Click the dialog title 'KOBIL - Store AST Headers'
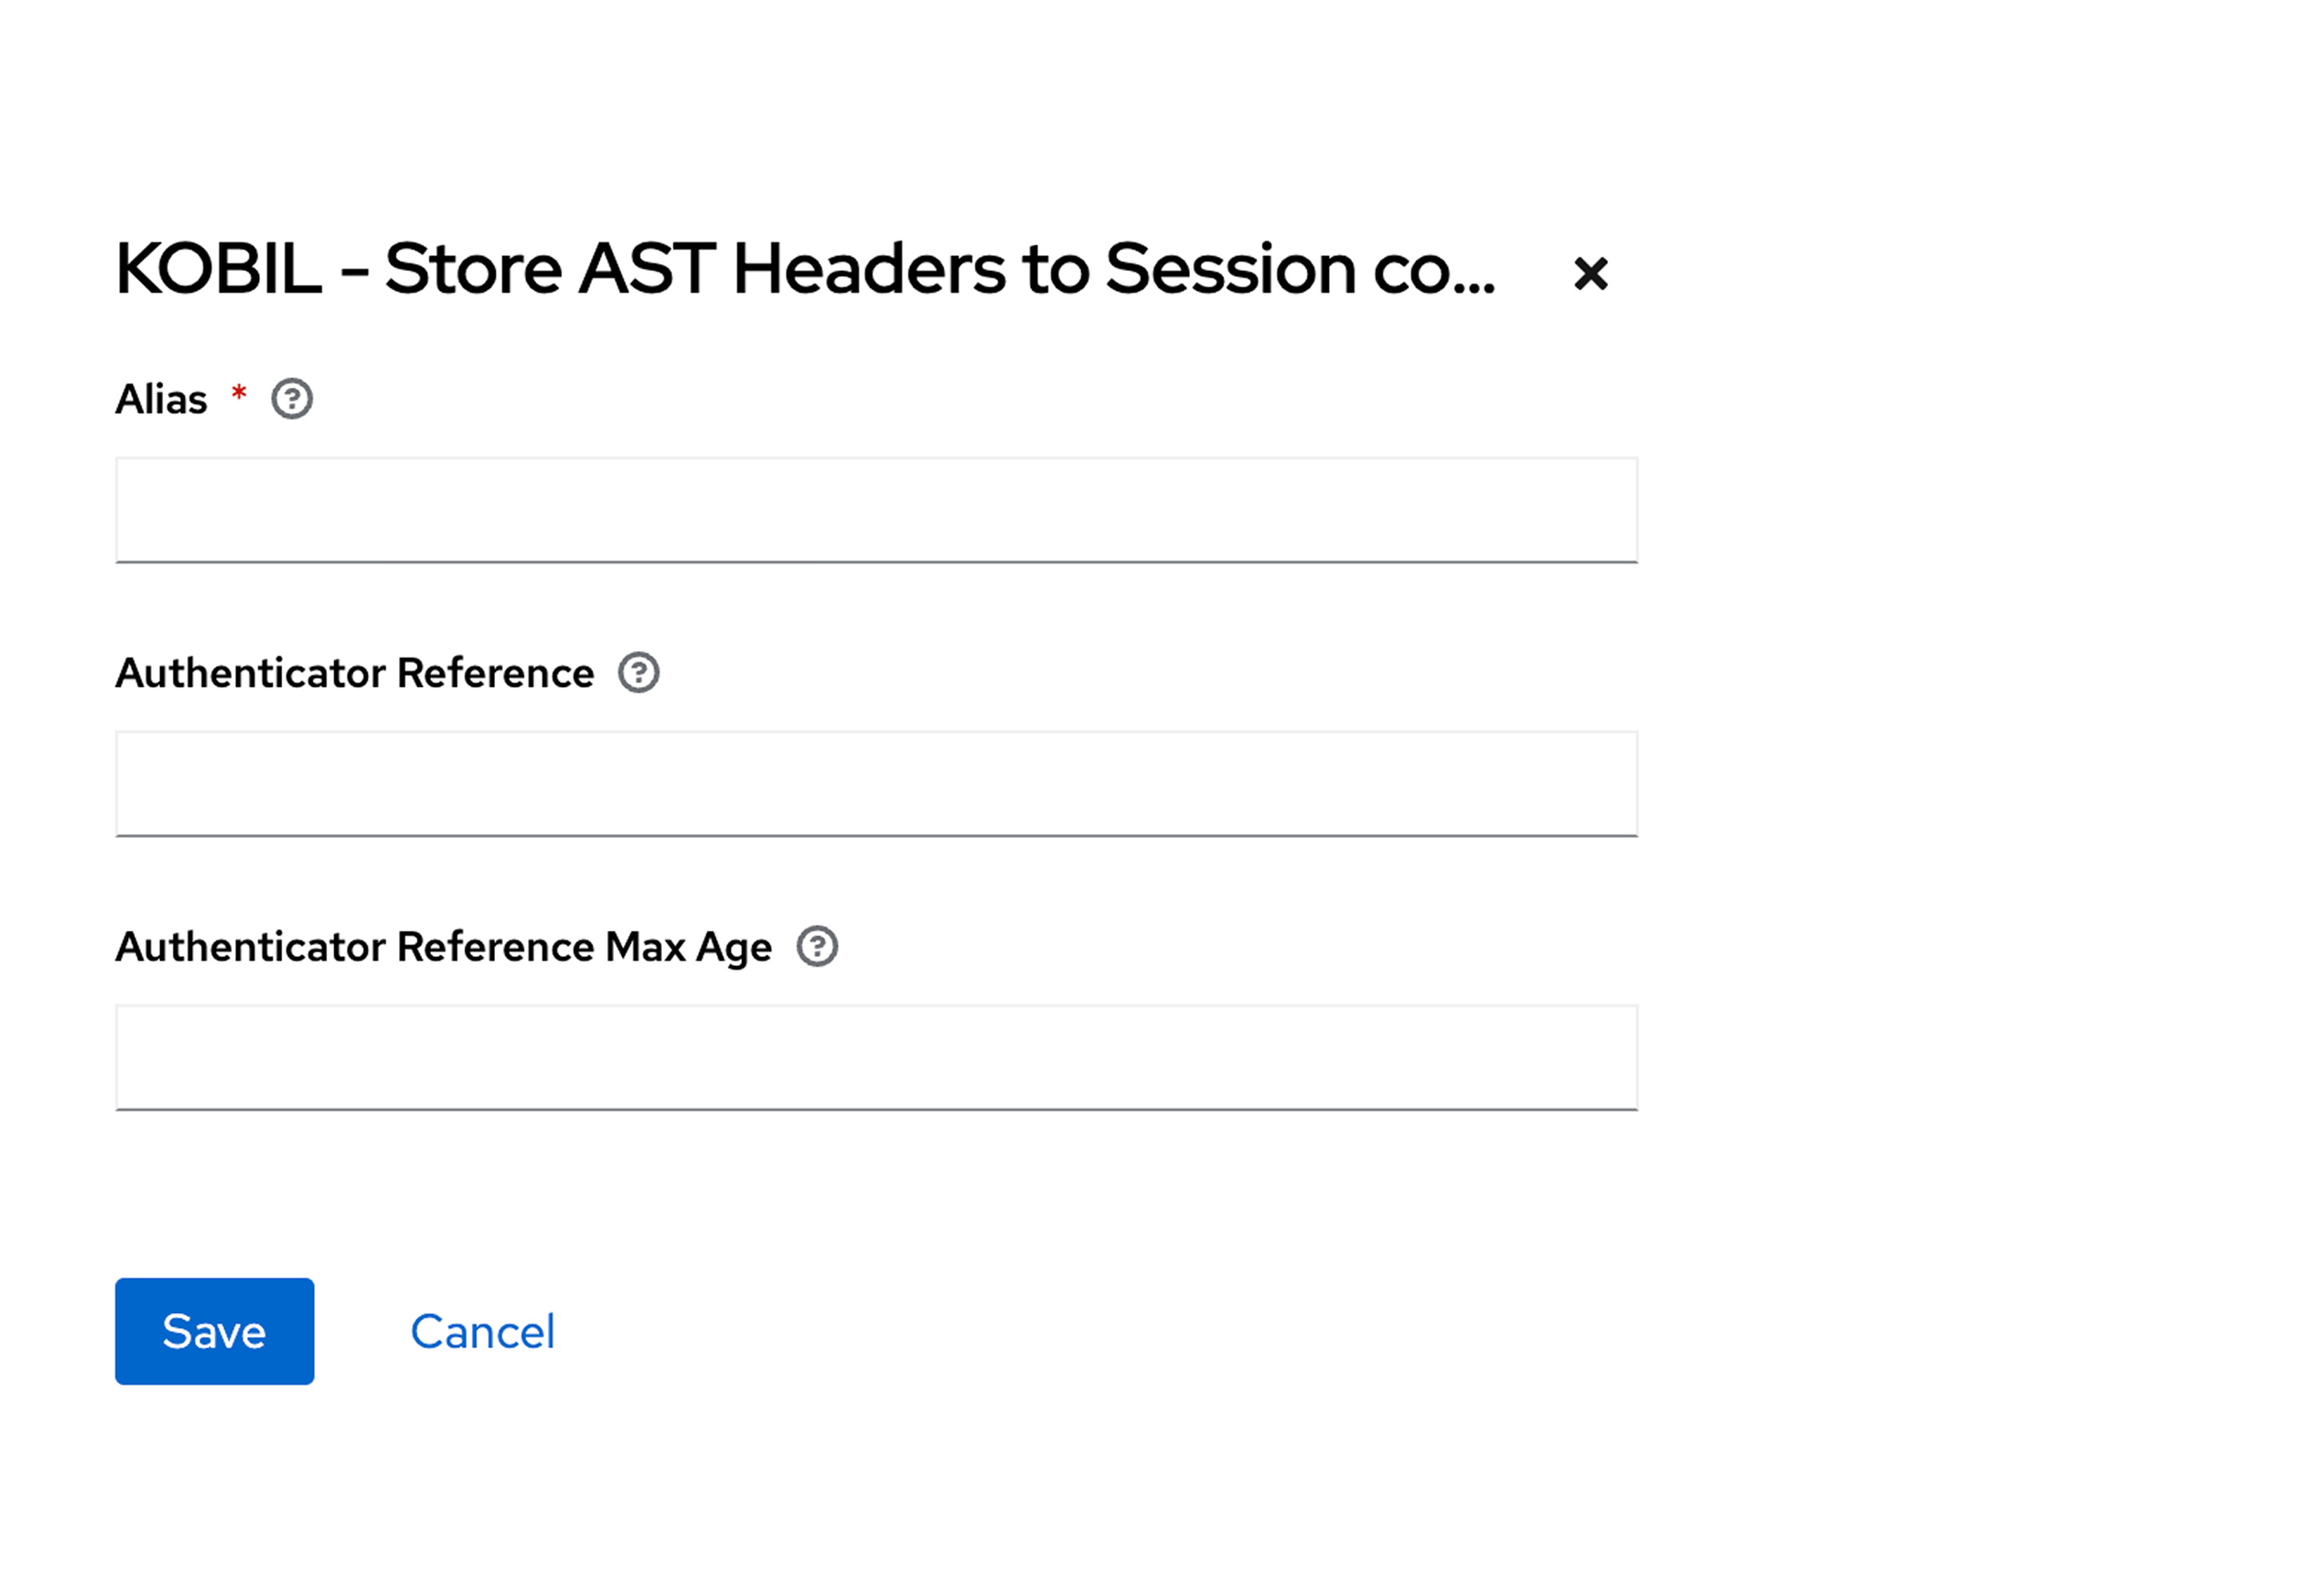Image resolution: width=2319 pixels, height=1596 pixels. coord(805,269)
